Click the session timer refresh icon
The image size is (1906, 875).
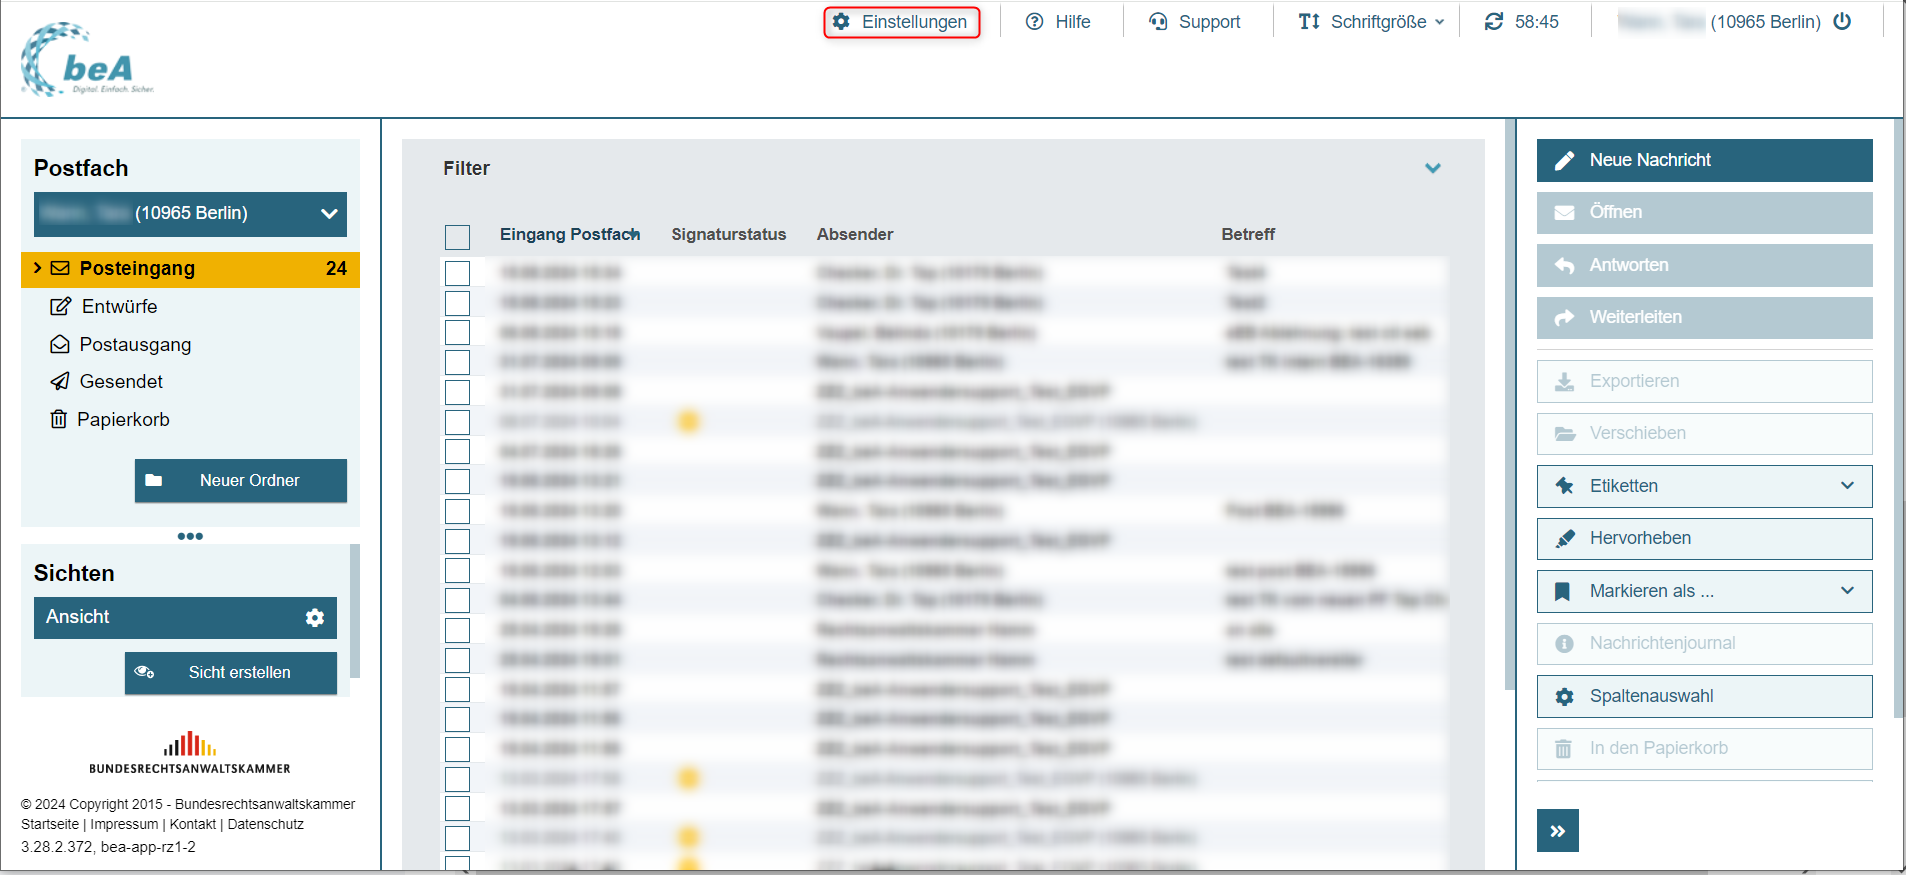pyautogui.click(x=1494, y=21)
